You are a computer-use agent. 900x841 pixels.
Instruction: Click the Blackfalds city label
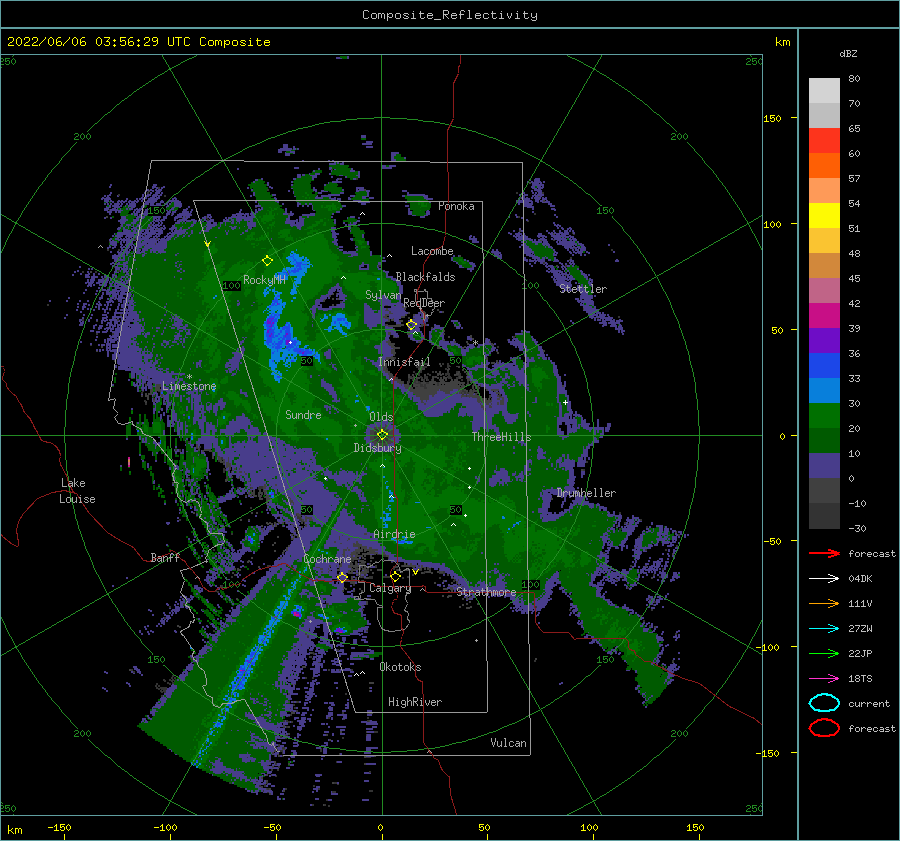[425, 277]
